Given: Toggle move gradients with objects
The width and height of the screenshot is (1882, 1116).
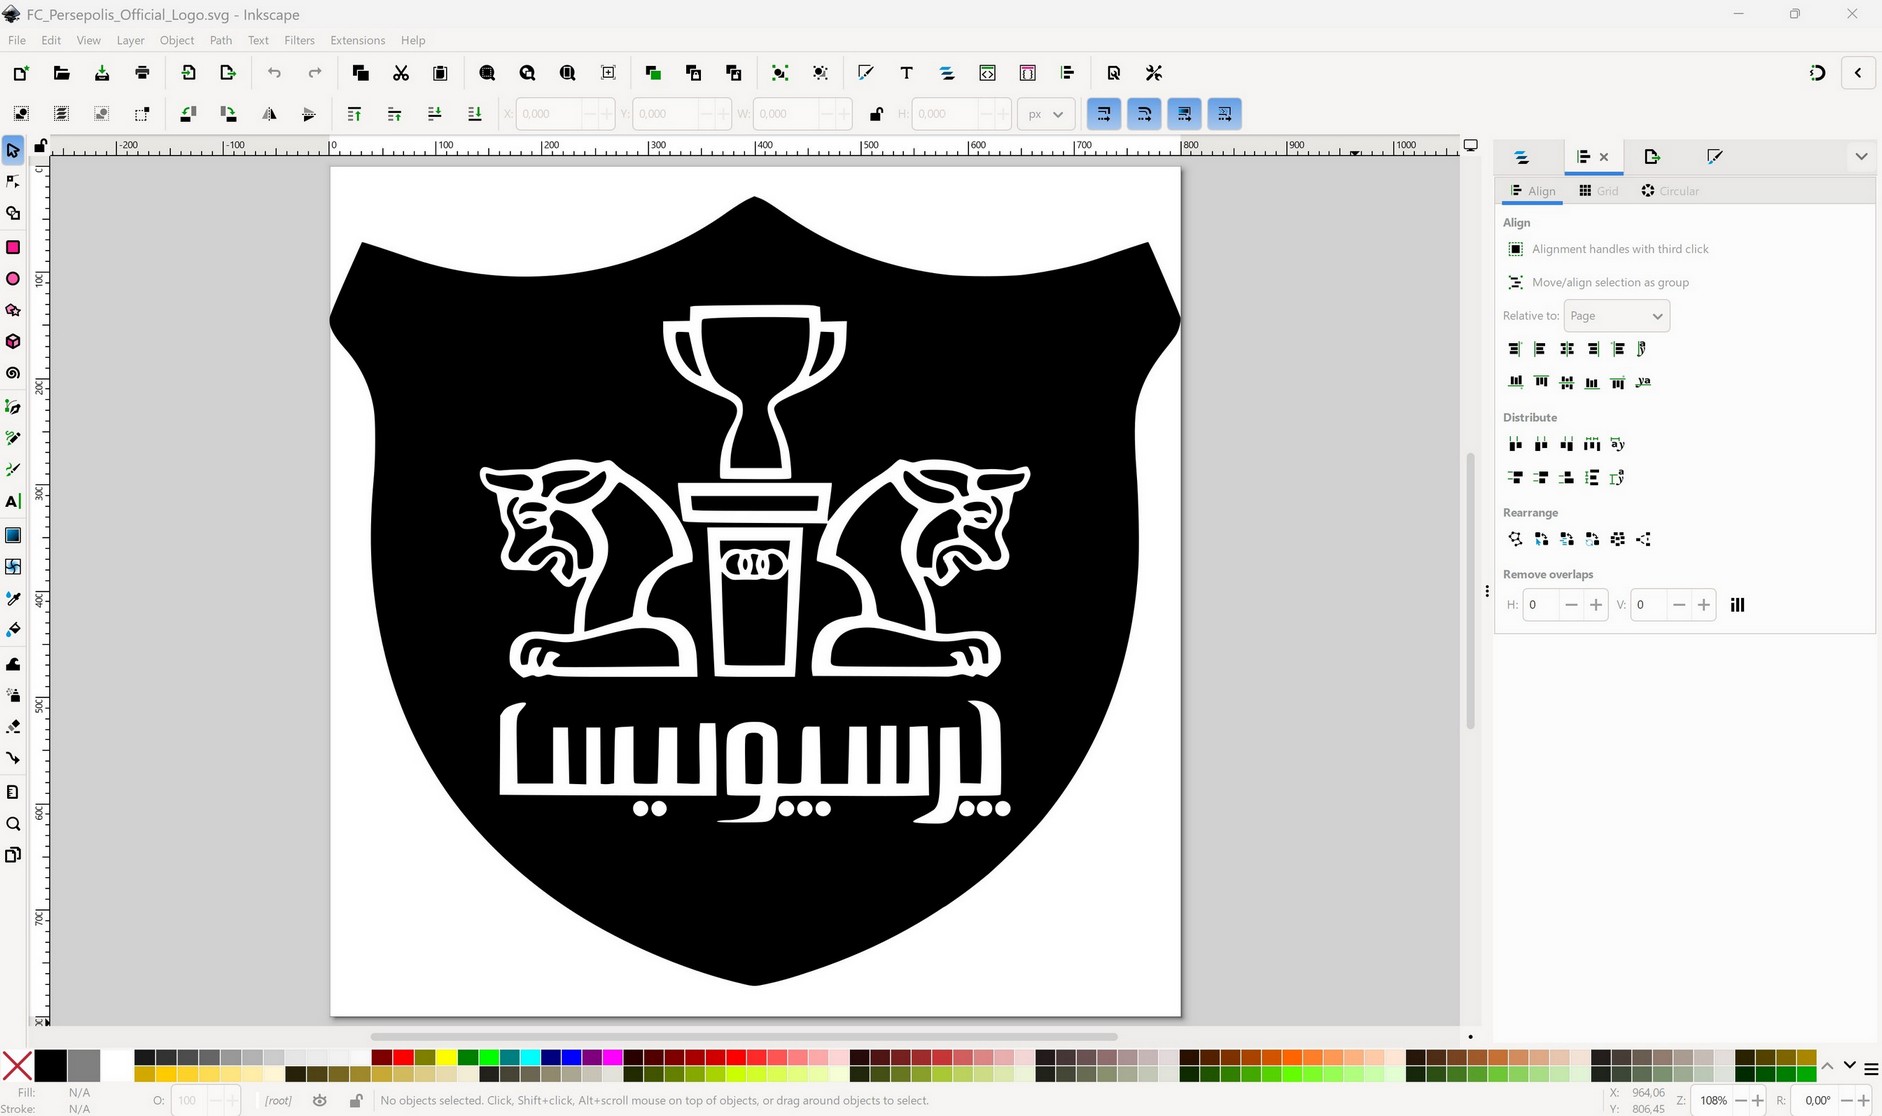Looking at the screenshot, I should point(1184,114).
